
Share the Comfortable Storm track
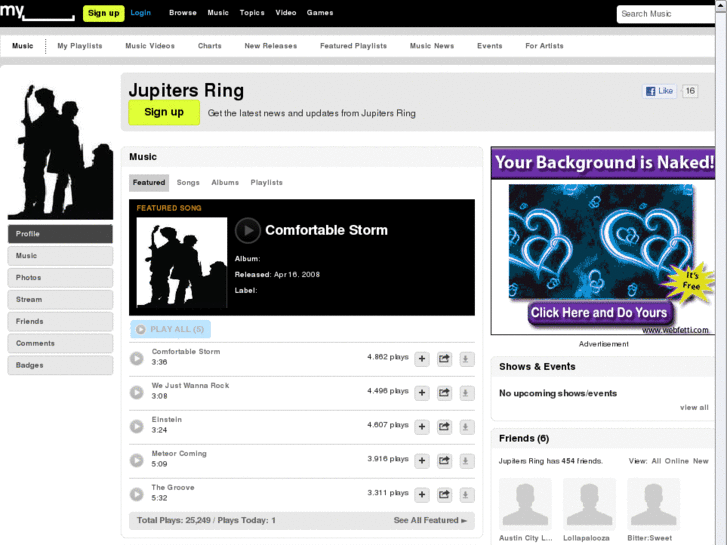pos(444,359)
